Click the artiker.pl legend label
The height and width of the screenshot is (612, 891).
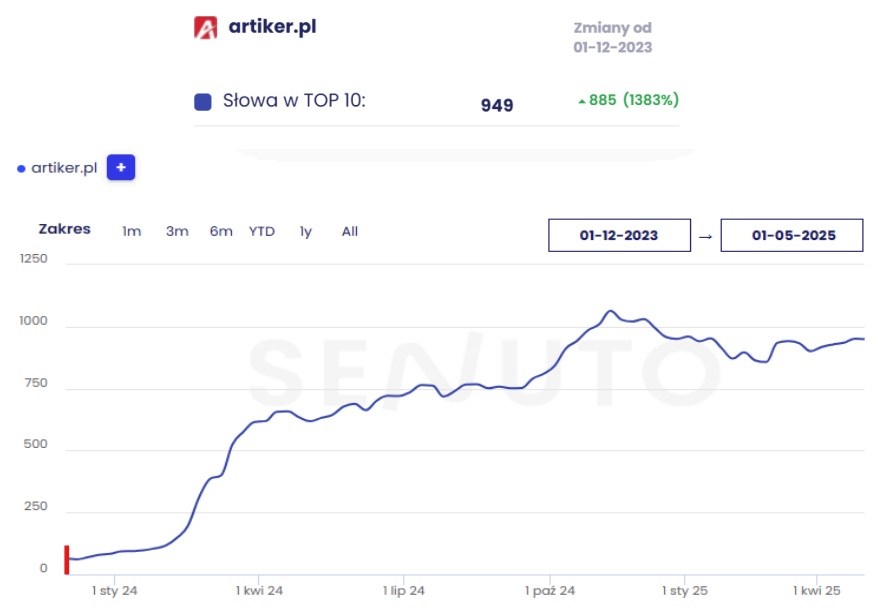coord(64,168)
